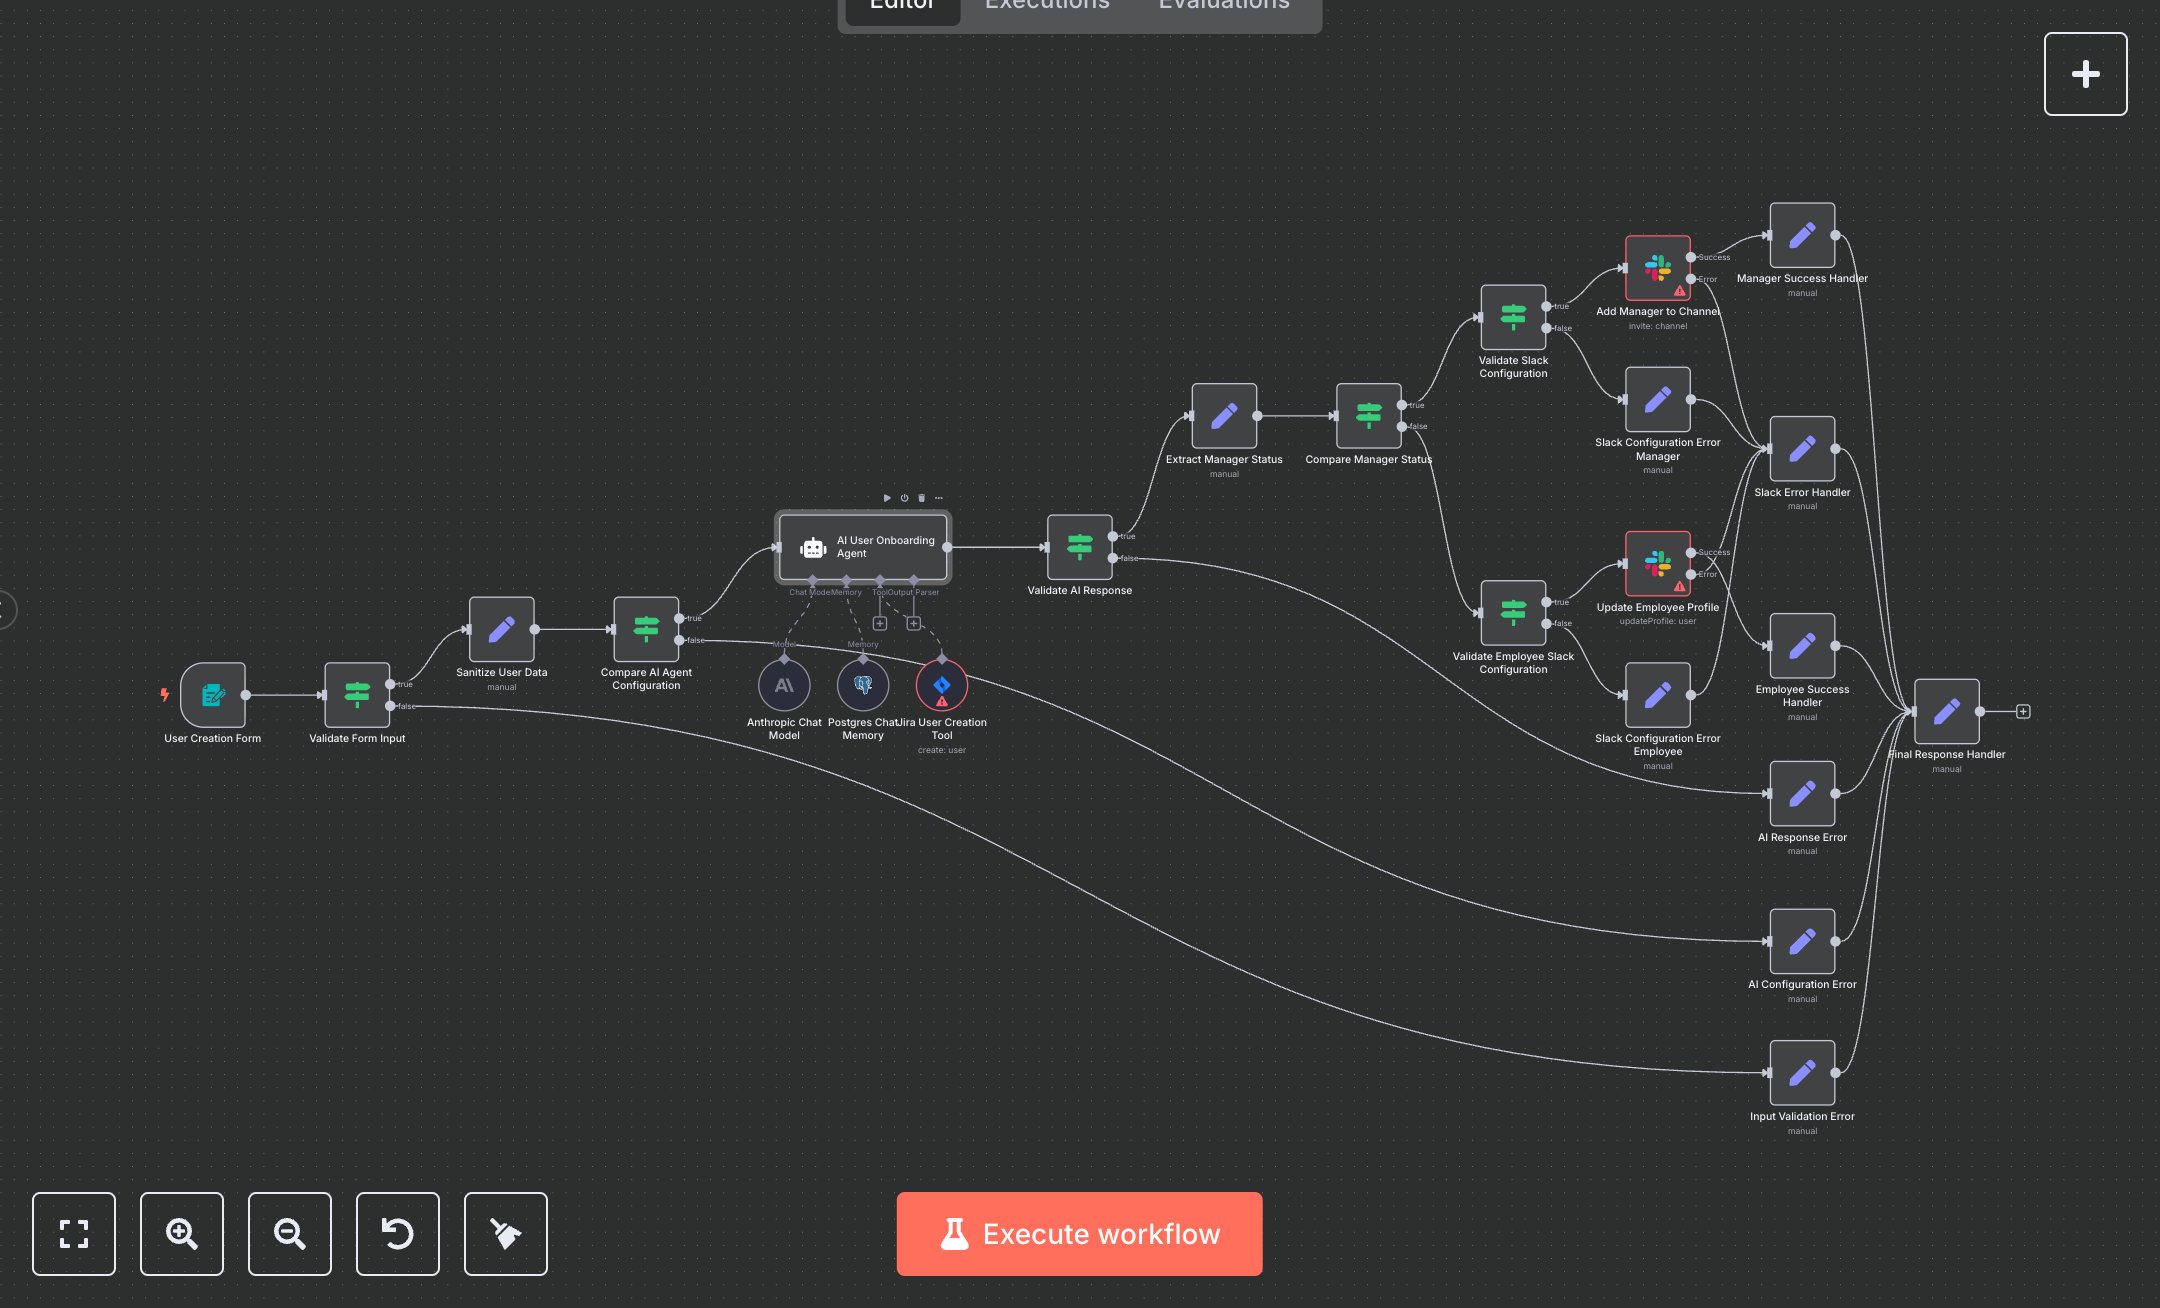Open the AI agent node three-dots menu

click(939, 498)
